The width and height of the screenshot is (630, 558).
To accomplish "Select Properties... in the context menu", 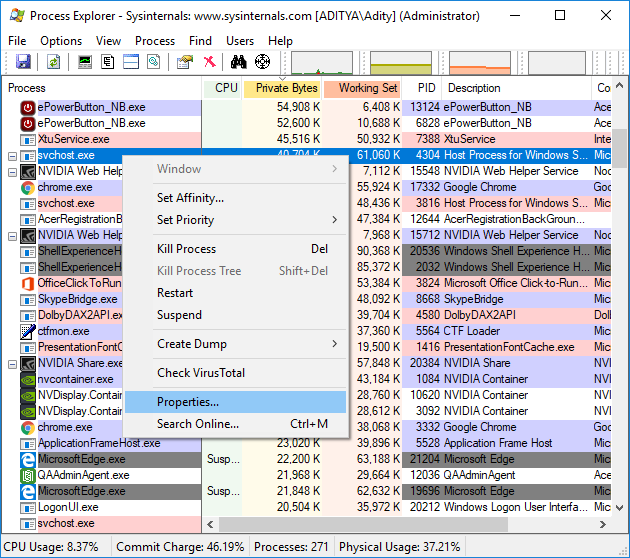I will (188, 402).
